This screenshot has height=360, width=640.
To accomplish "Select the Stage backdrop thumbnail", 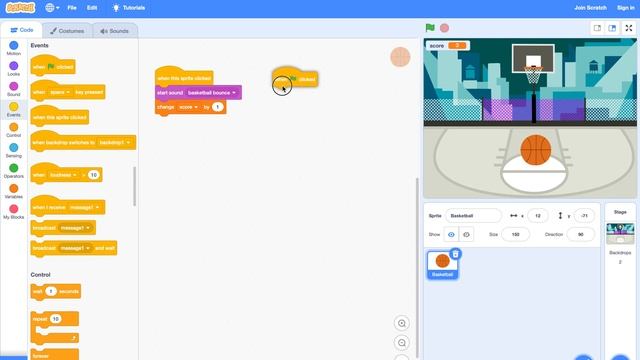I will pyautogui.click(x=620, y=233).
